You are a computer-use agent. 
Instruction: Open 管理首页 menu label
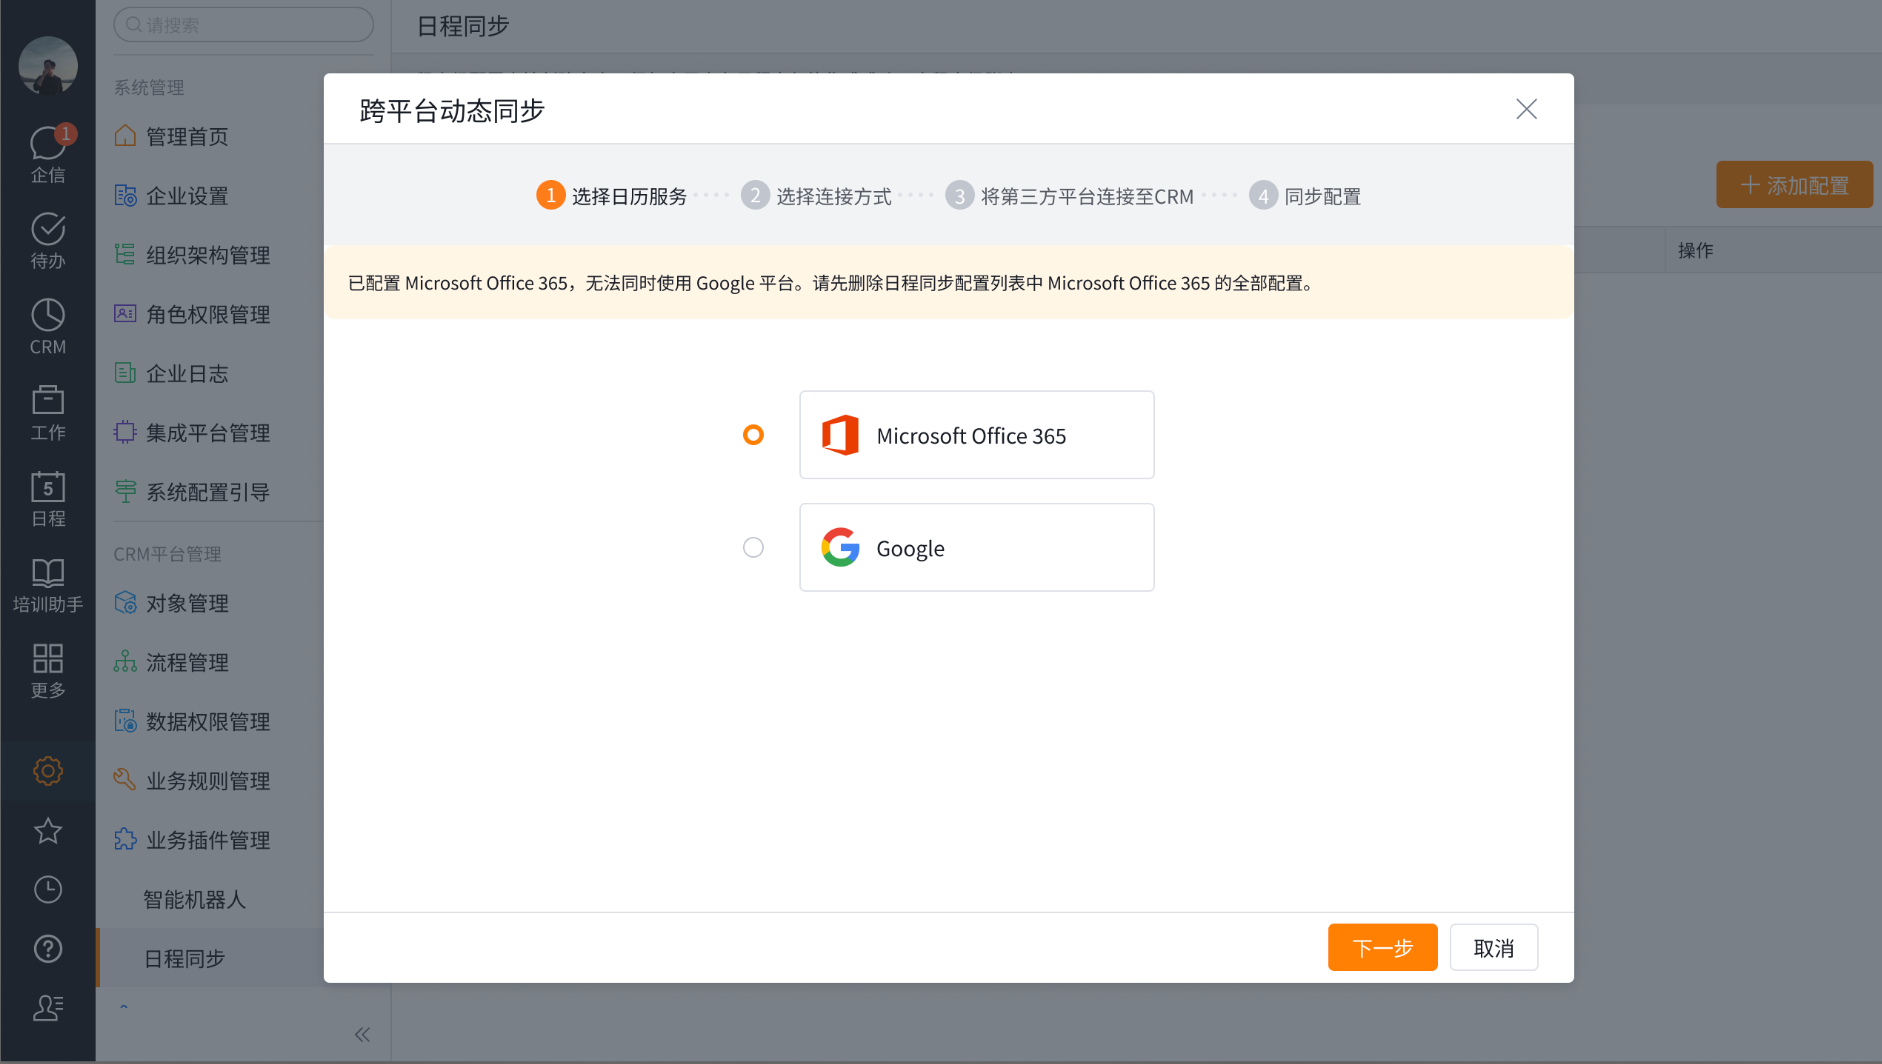(187, 136)
